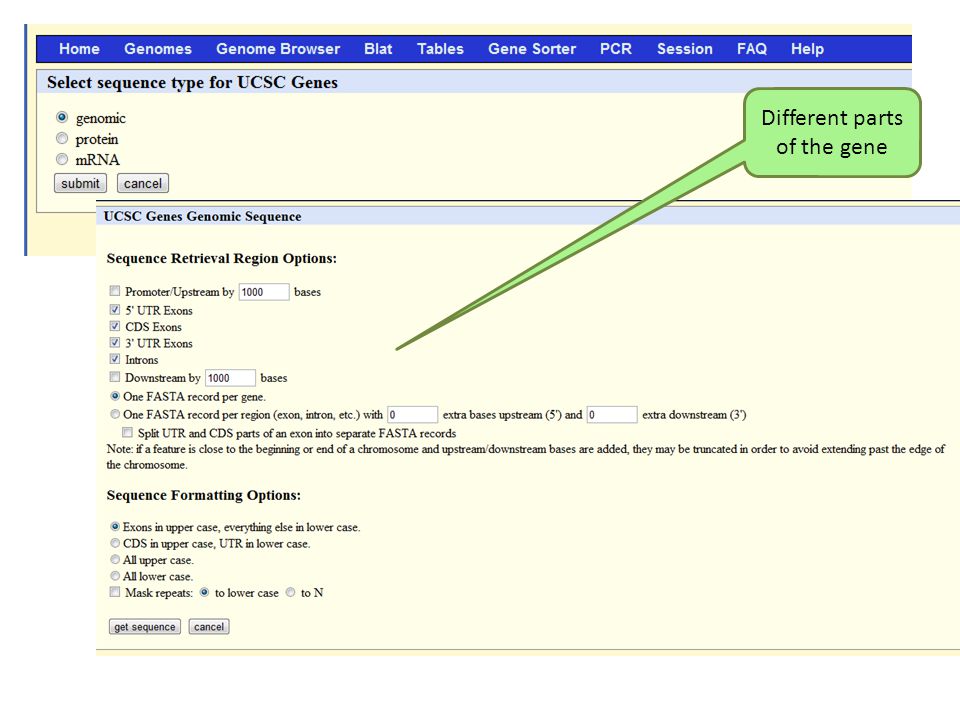Enable Split UTR and CDS parts checkbox
This screenshot has width=960, height=720.
coord(127,433)
